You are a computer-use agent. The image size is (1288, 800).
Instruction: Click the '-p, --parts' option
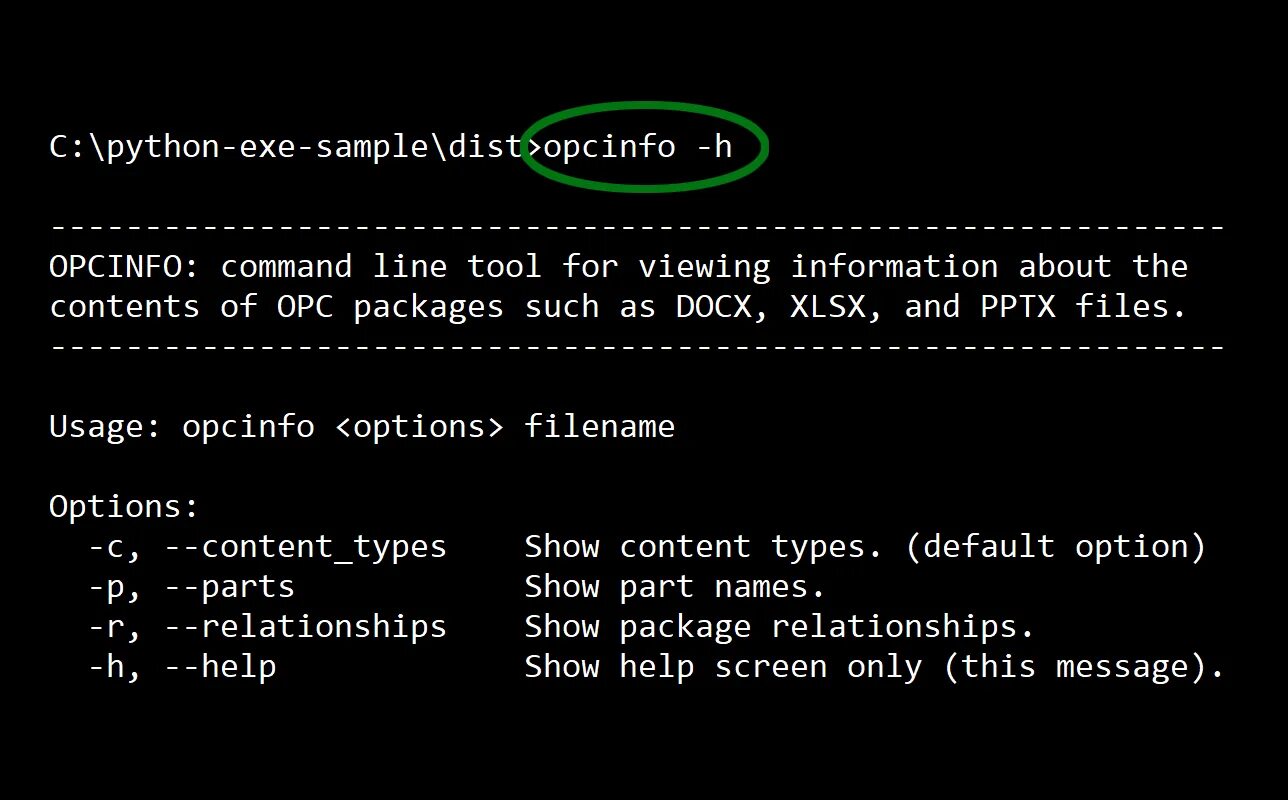pyautogui.click(x=191, y=587)
